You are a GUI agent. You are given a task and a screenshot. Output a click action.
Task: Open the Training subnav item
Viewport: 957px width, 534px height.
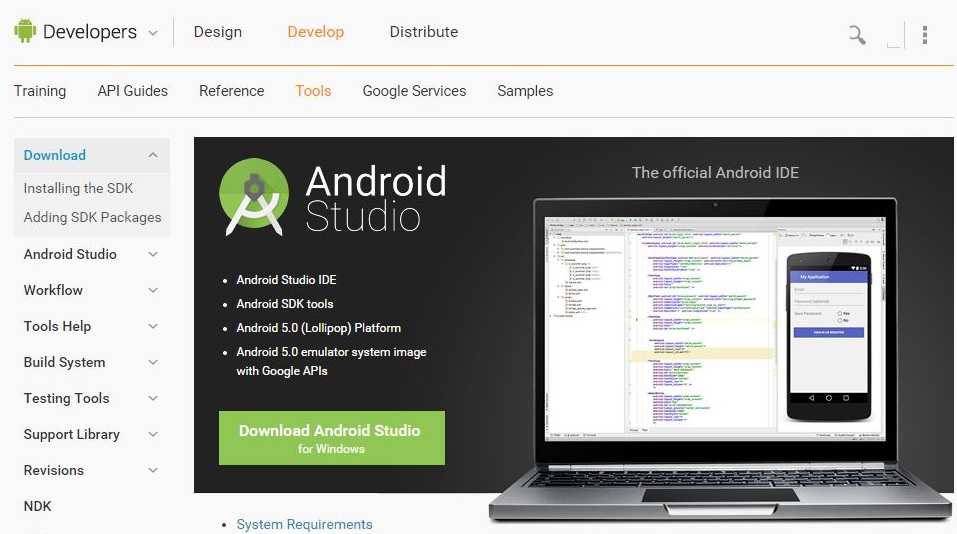(x=40, y=91)
